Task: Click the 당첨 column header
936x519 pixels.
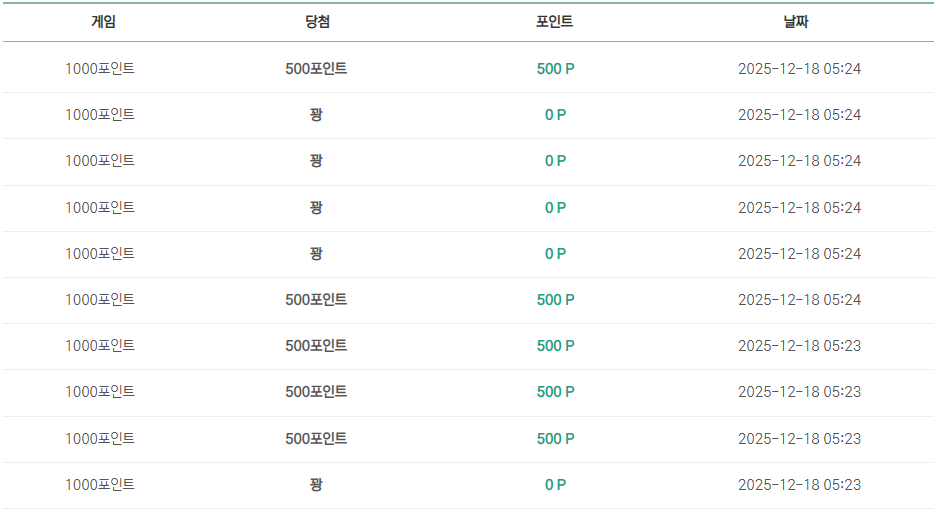Action: click(x=317, y=22)
